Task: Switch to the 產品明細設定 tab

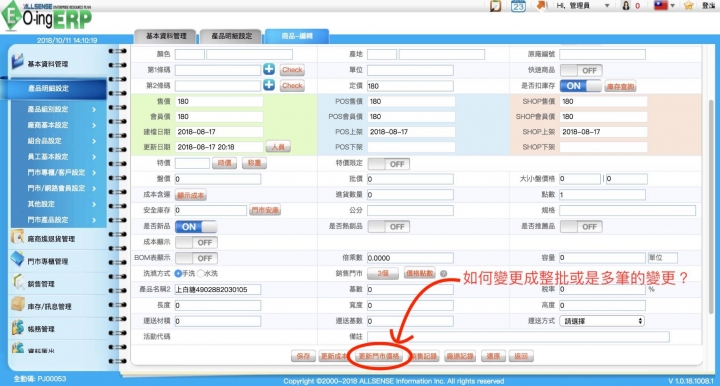Action: (x=231, y=36)
